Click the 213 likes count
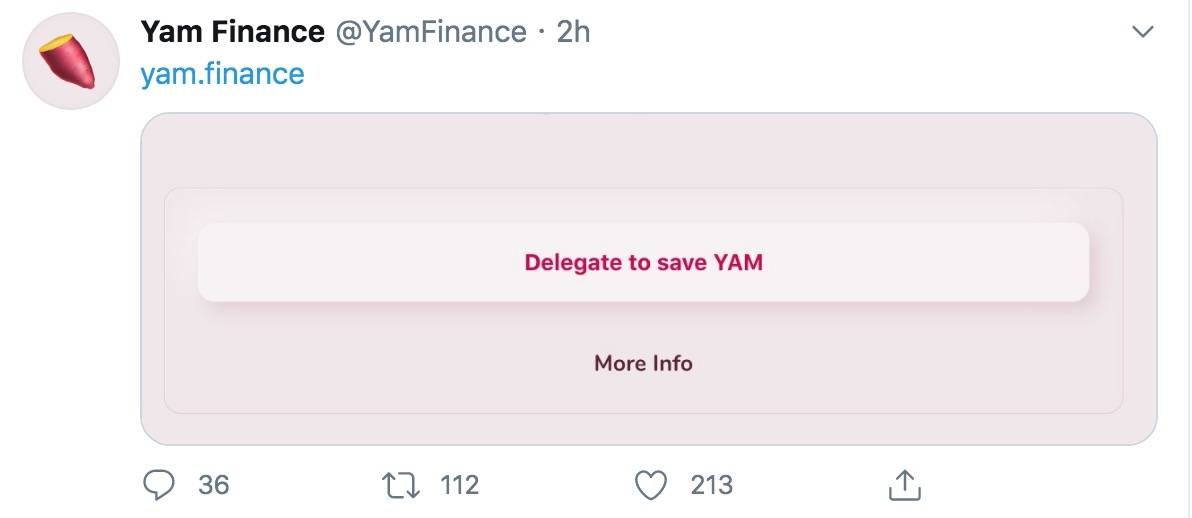The image size is (1192, 518). coord(712,485)
